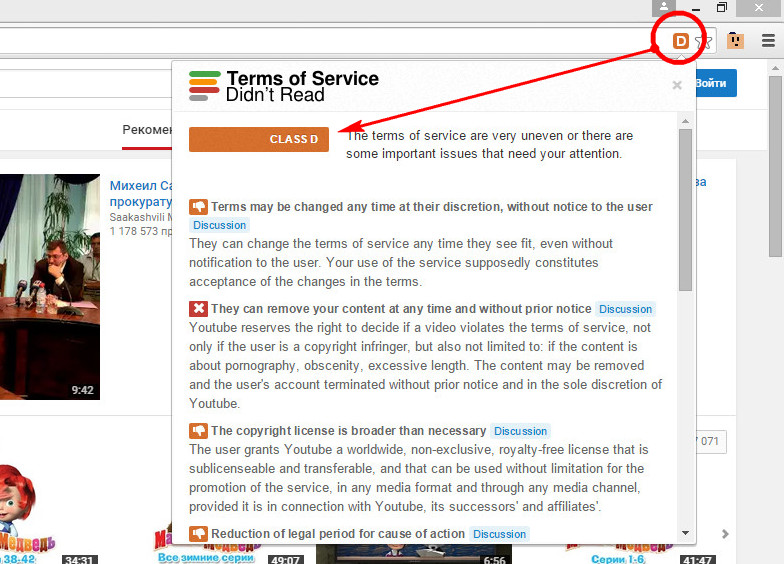Click the Terms of Service Didn't Read logo
The height and width of the screenshot is (564, 784).
pos(284,86)
